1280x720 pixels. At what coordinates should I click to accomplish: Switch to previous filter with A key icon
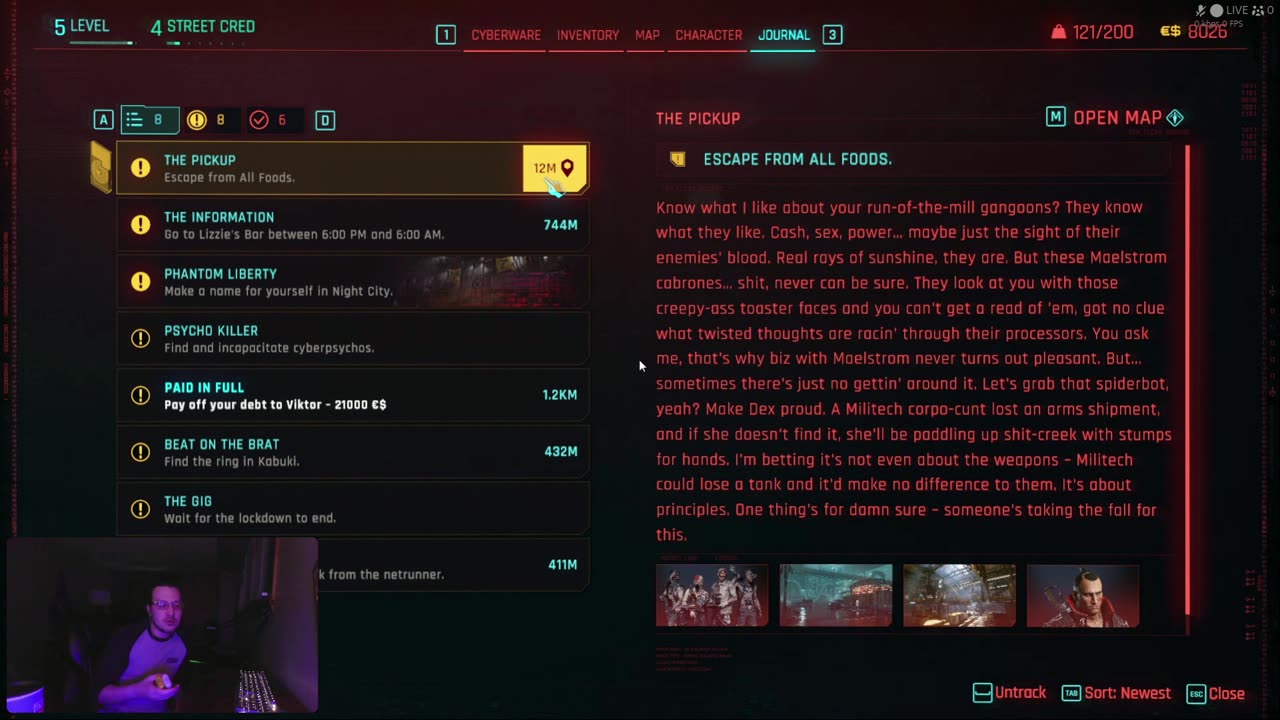[103, 120]
